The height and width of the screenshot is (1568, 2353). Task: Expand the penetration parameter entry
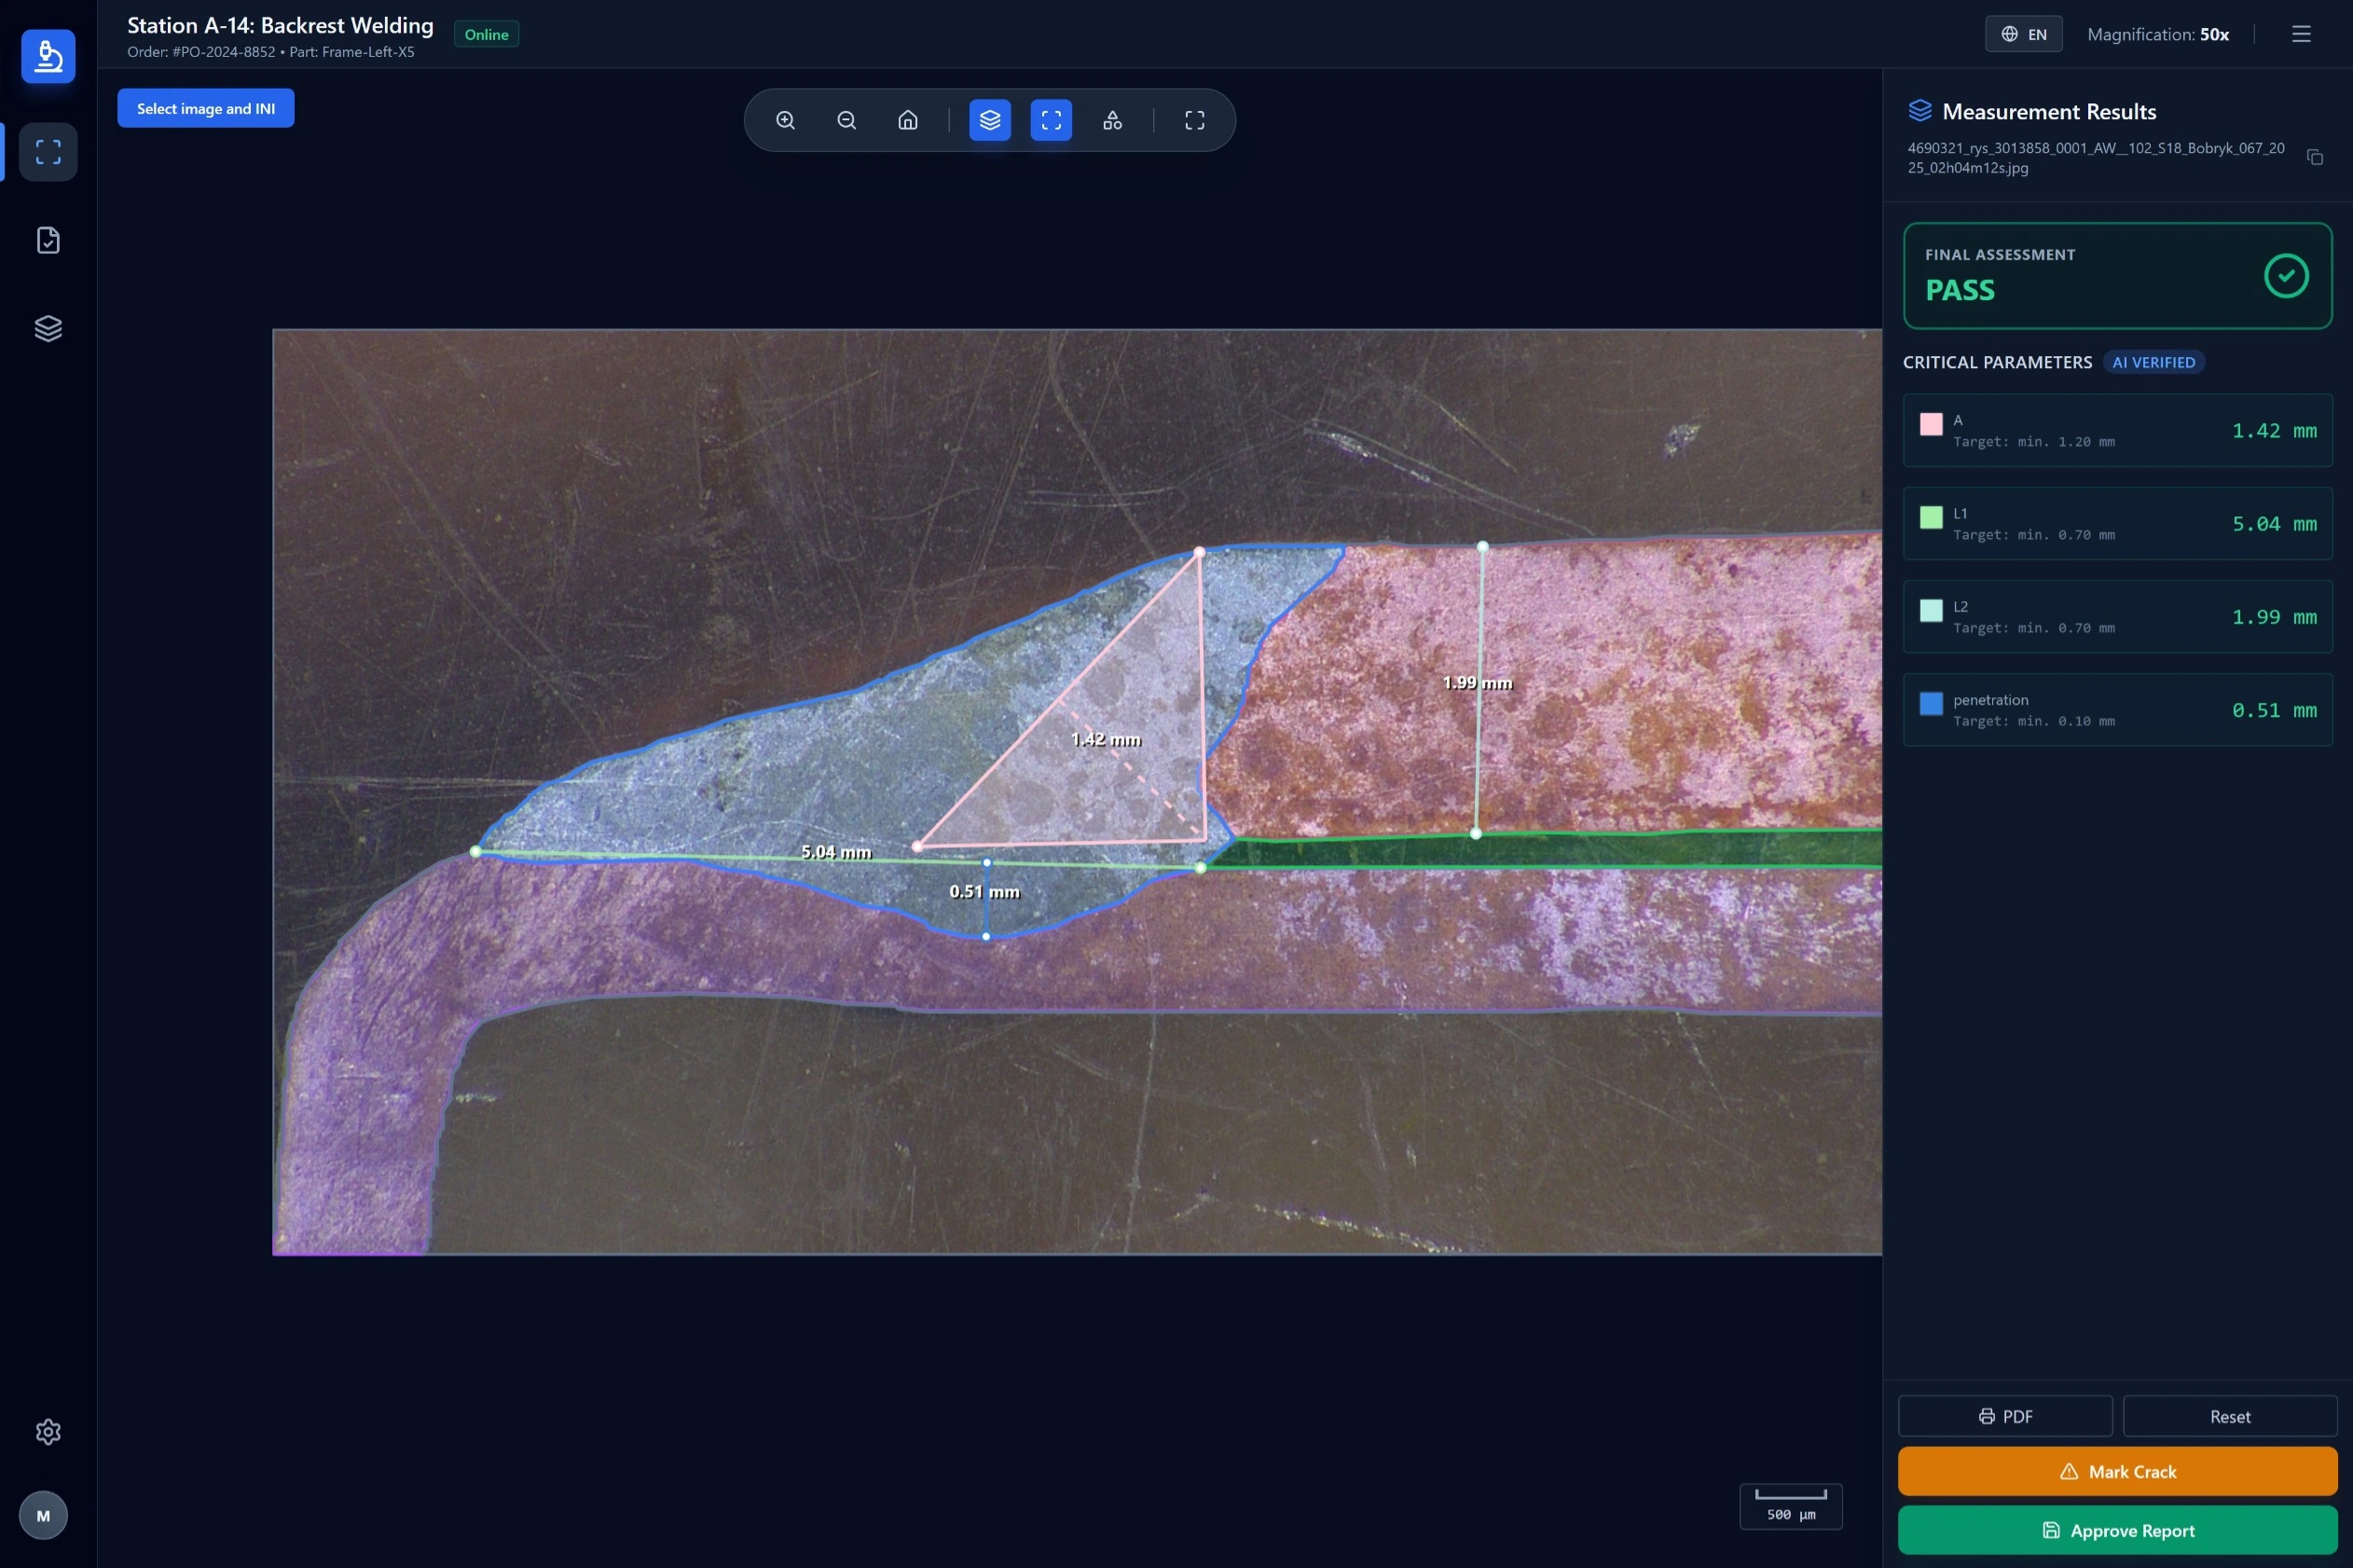2117,709
